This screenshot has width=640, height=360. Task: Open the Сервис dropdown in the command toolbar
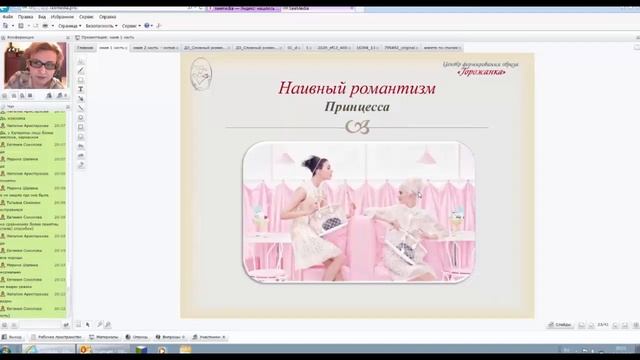pos(131,26)
